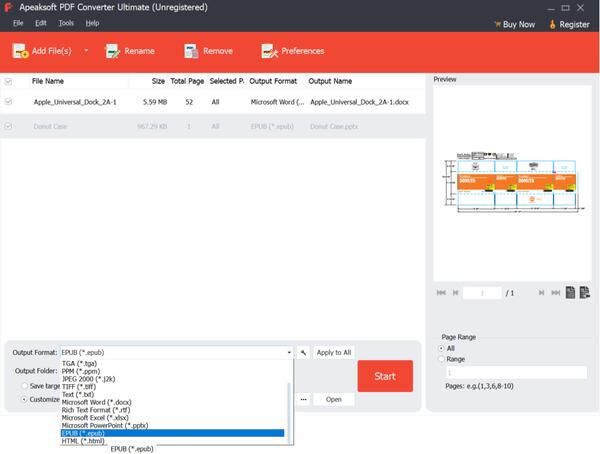Image resolution: width=600 pixels, height=454 pixels.
Task: Open Preferences from the toolbar
Action: coord(268,51)
